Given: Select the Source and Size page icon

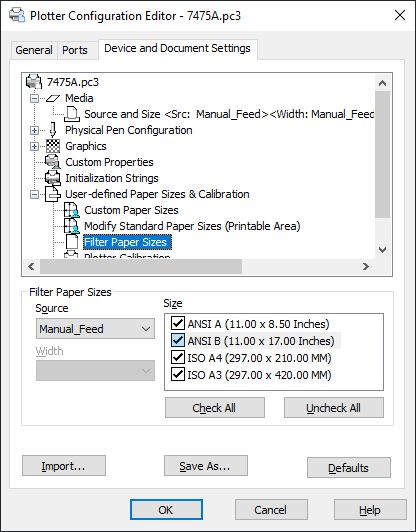Looking at the screenshot, I should tap(72, 114).
